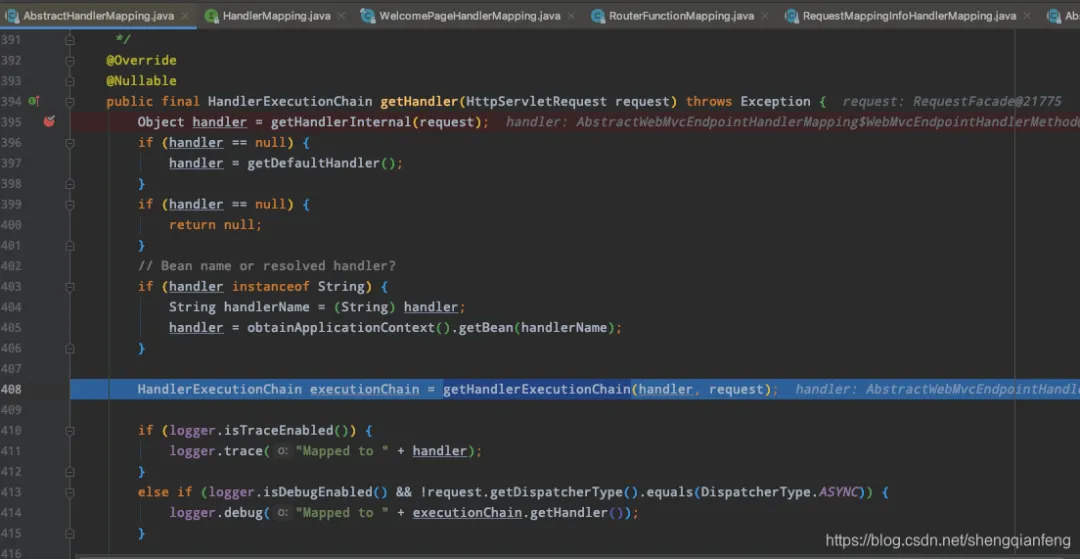This screenshot has width=1080, height=559.
Task: Collapse the comment fold marker at line 391
Action: click(x=70, y=41)
